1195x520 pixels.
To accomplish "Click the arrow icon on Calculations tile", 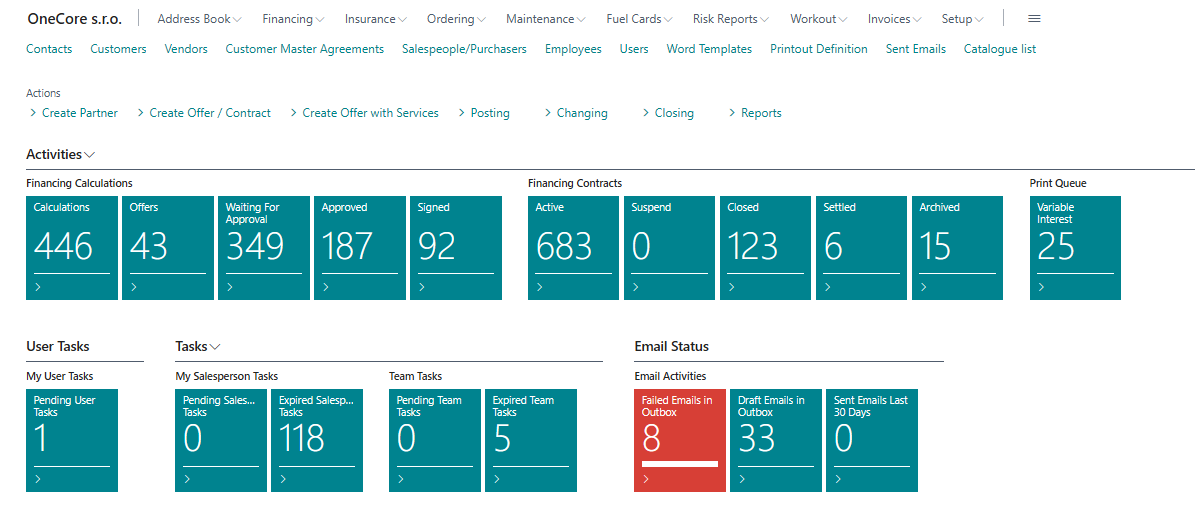I will [x=38, y=287].
